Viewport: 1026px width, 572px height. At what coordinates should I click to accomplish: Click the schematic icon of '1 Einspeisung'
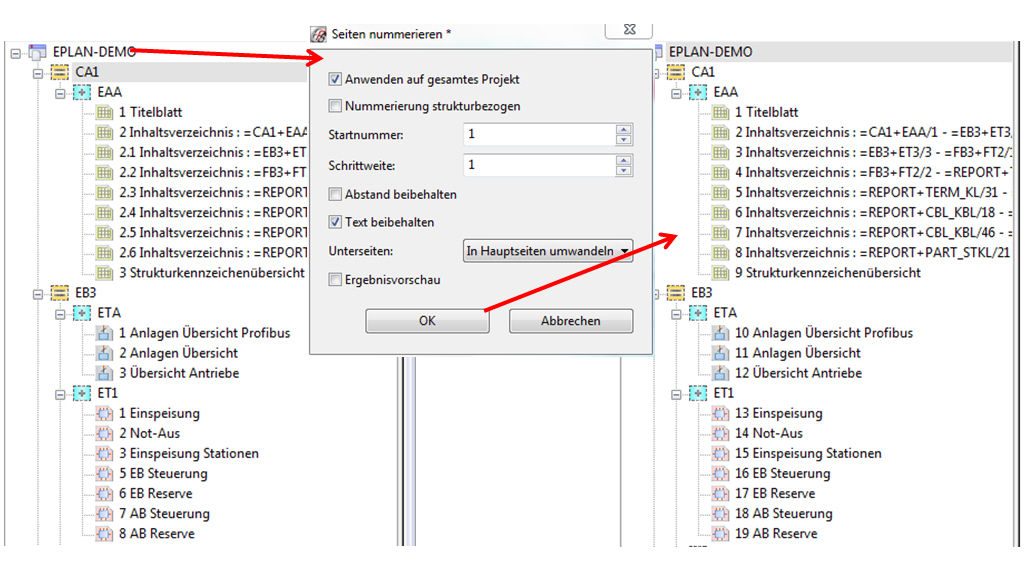[x=104, y=414]
